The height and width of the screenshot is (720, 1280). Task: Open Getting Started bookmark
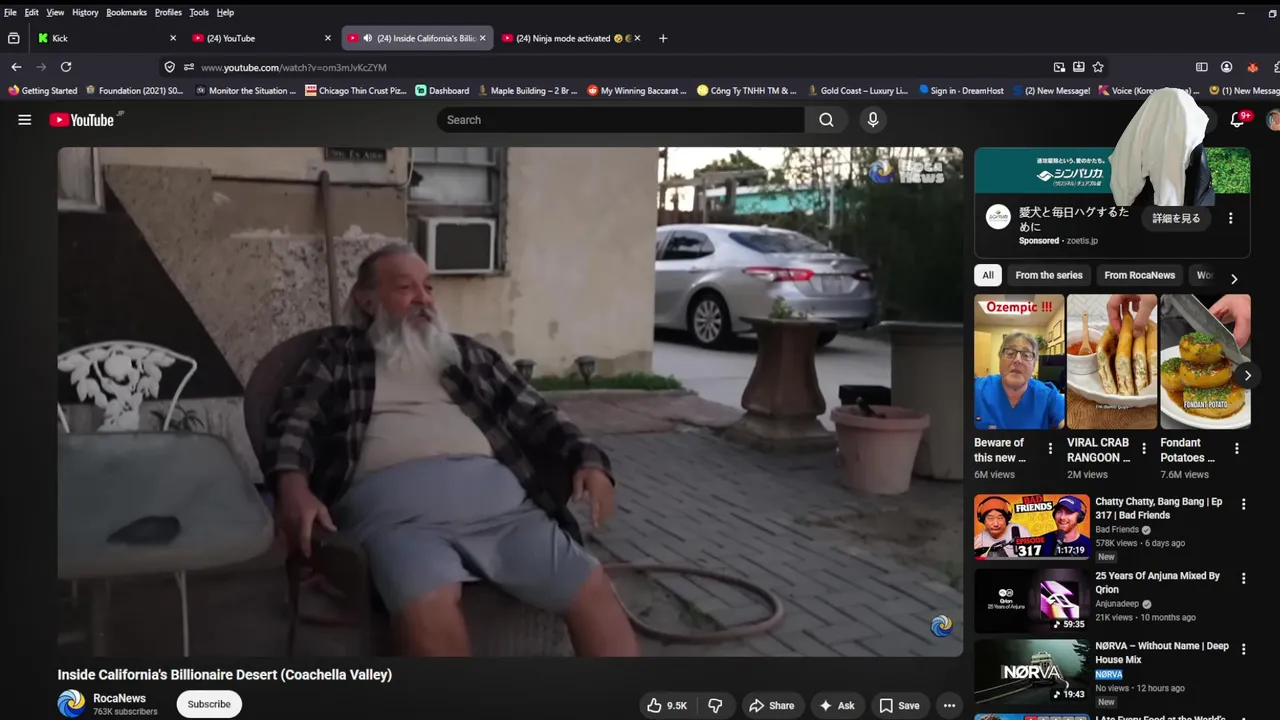coord(42,90)
